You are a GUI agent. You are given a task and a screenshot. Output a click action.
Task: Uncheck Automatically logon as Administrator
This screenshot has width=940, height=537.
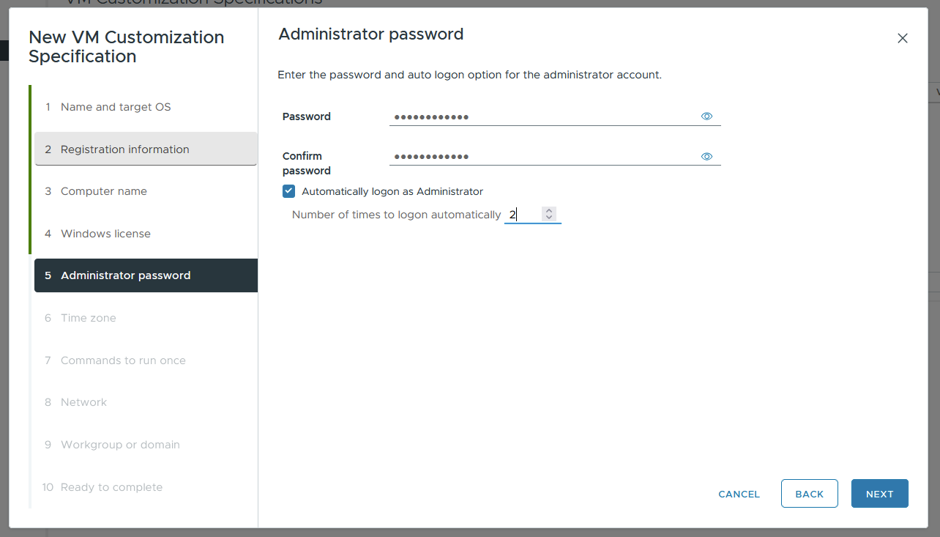289,191
